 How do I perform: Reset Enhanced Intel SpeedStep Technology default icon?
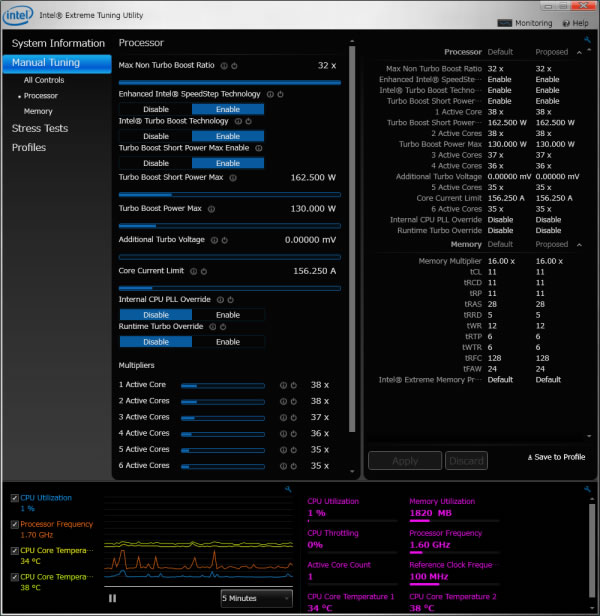(280, 94)
